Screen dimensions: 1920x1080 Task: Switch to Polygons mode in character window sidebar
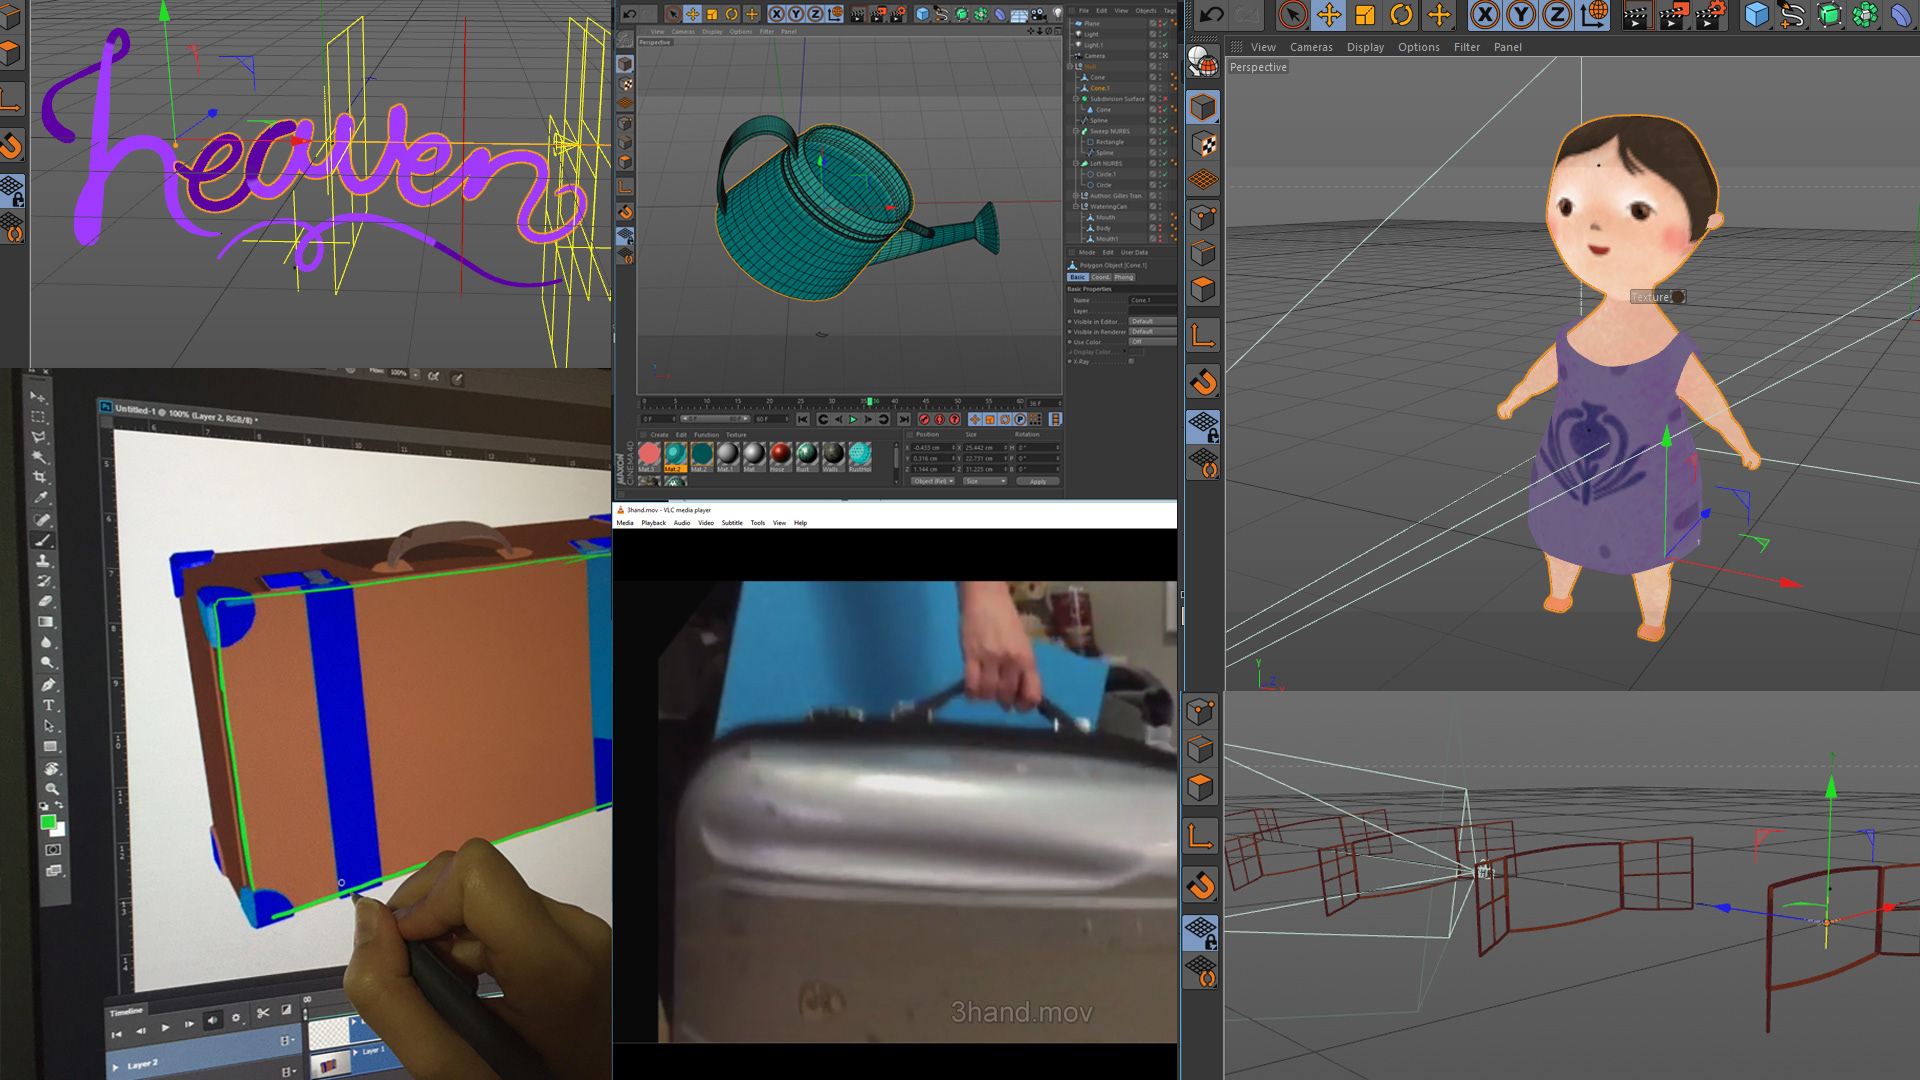[1203, 290]
